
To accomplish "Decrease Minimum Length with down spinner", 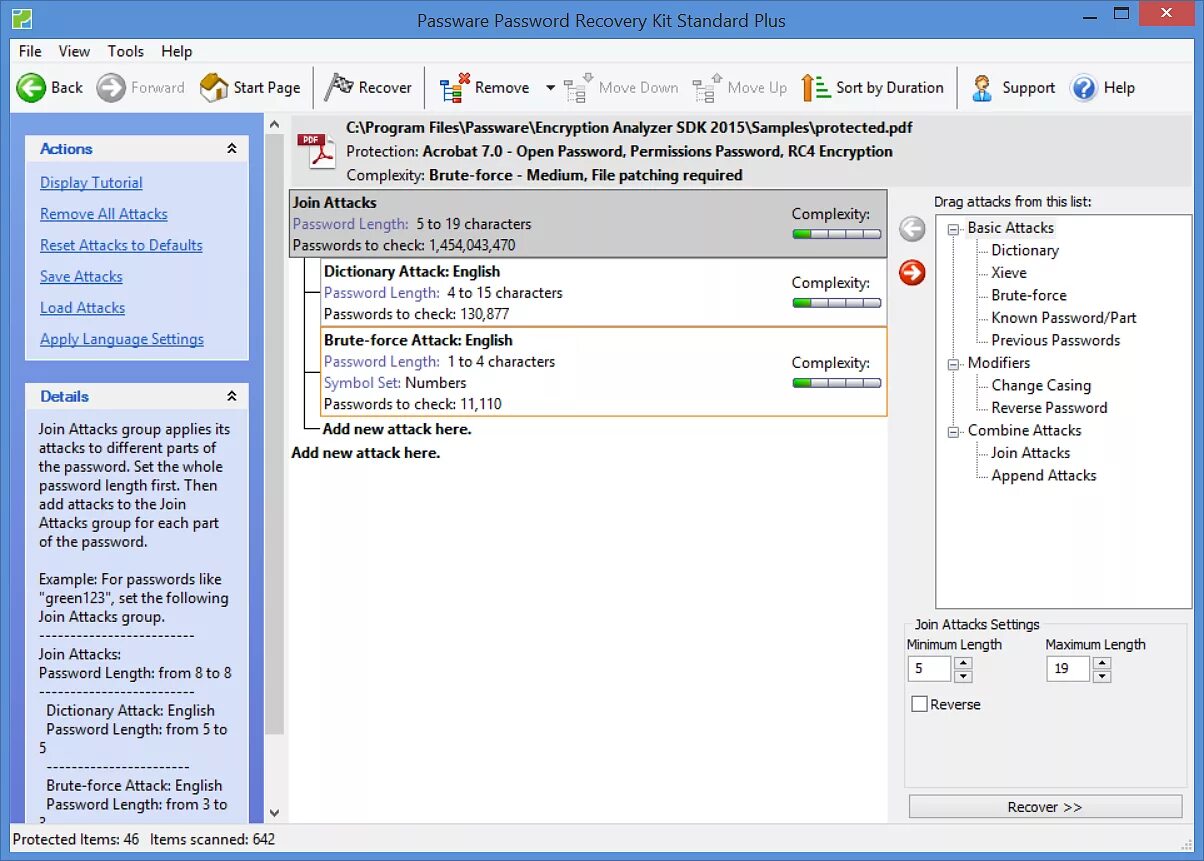I will point(963,676).
